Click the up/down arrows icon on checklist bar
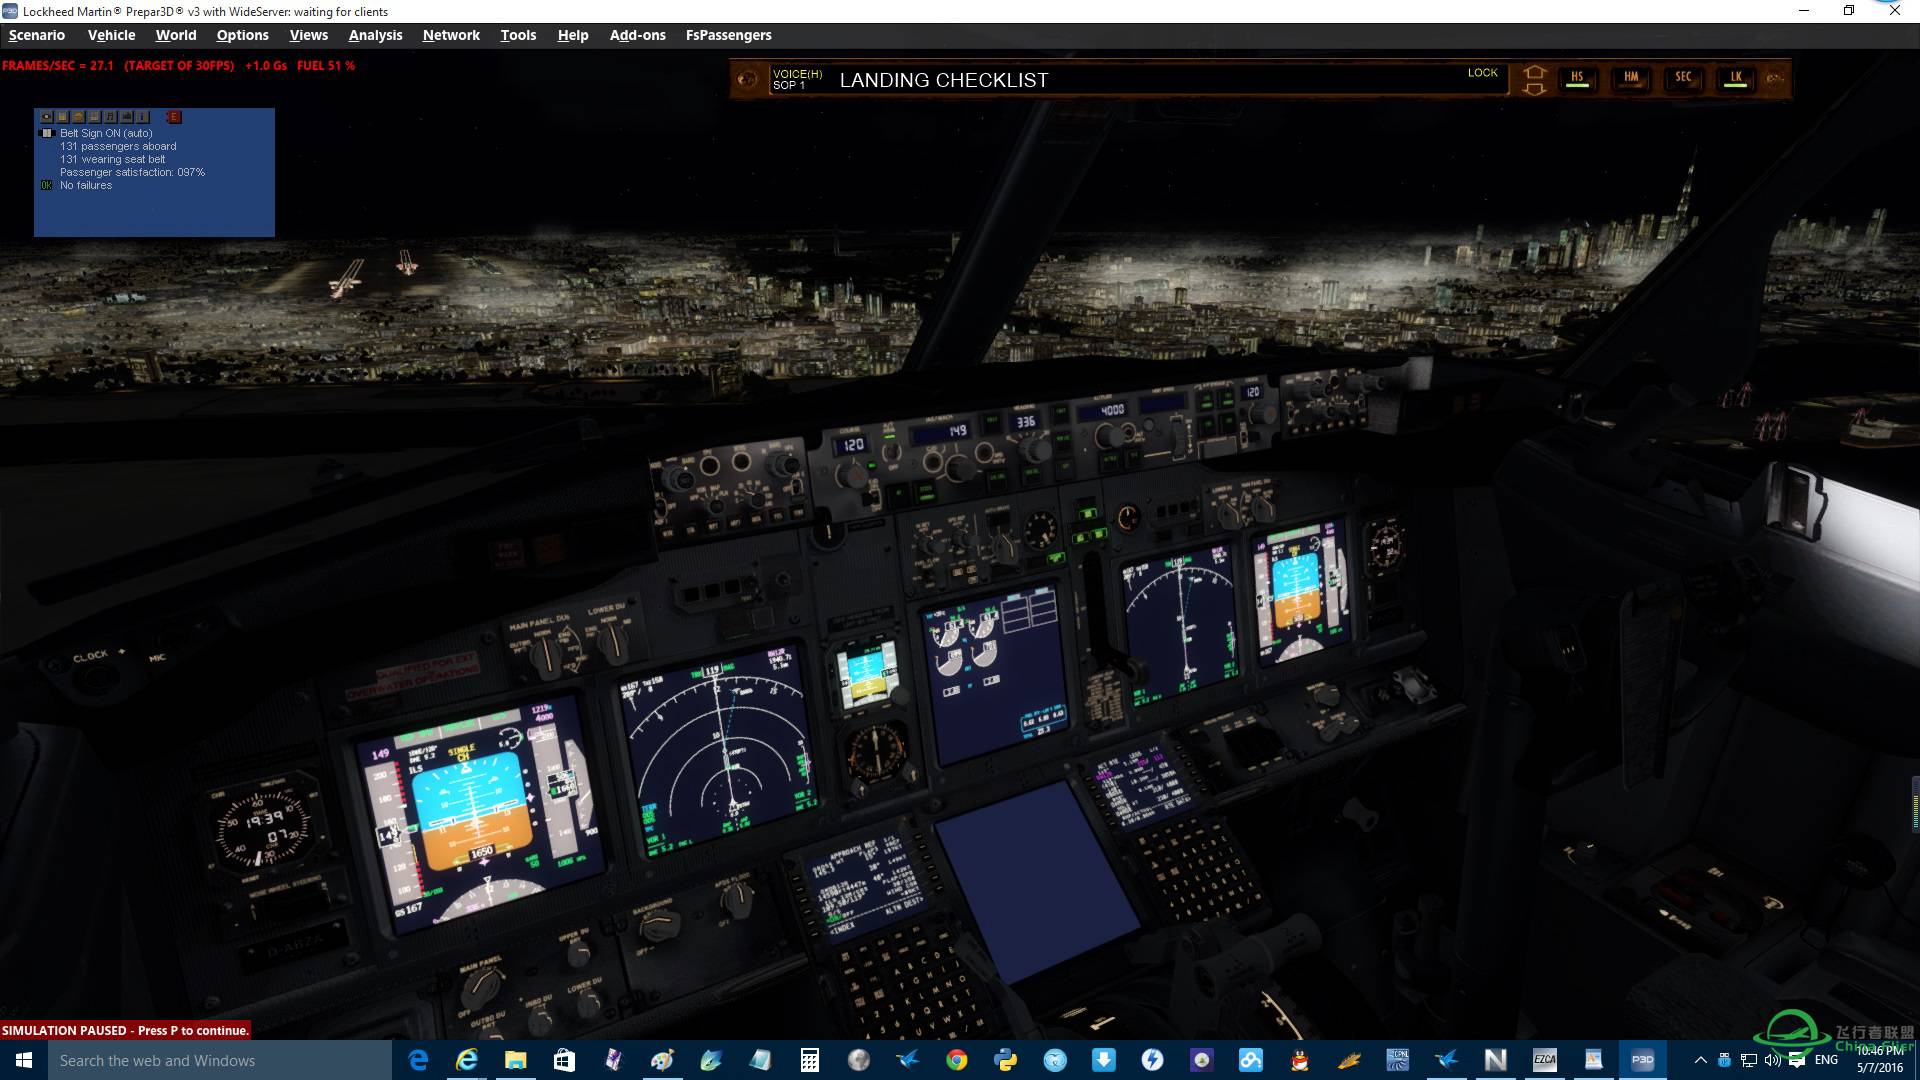 click(x=1534, y=79)
